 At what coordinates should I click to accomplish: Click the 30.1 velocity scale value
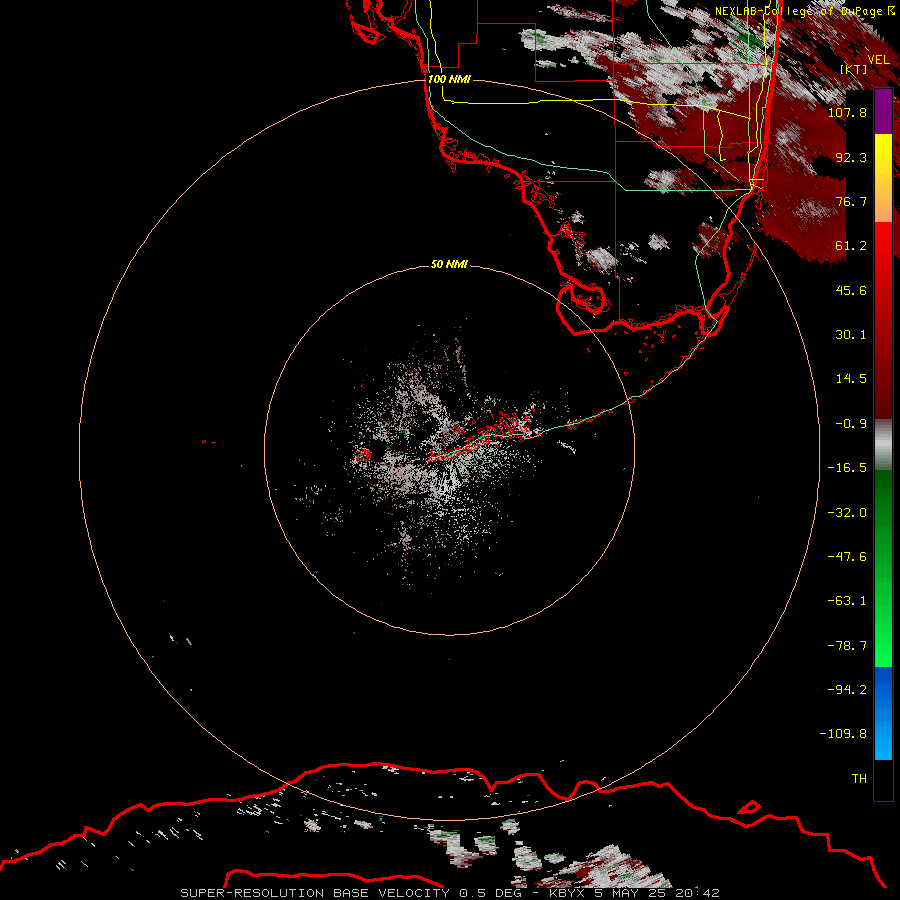(x=851, y=335)
